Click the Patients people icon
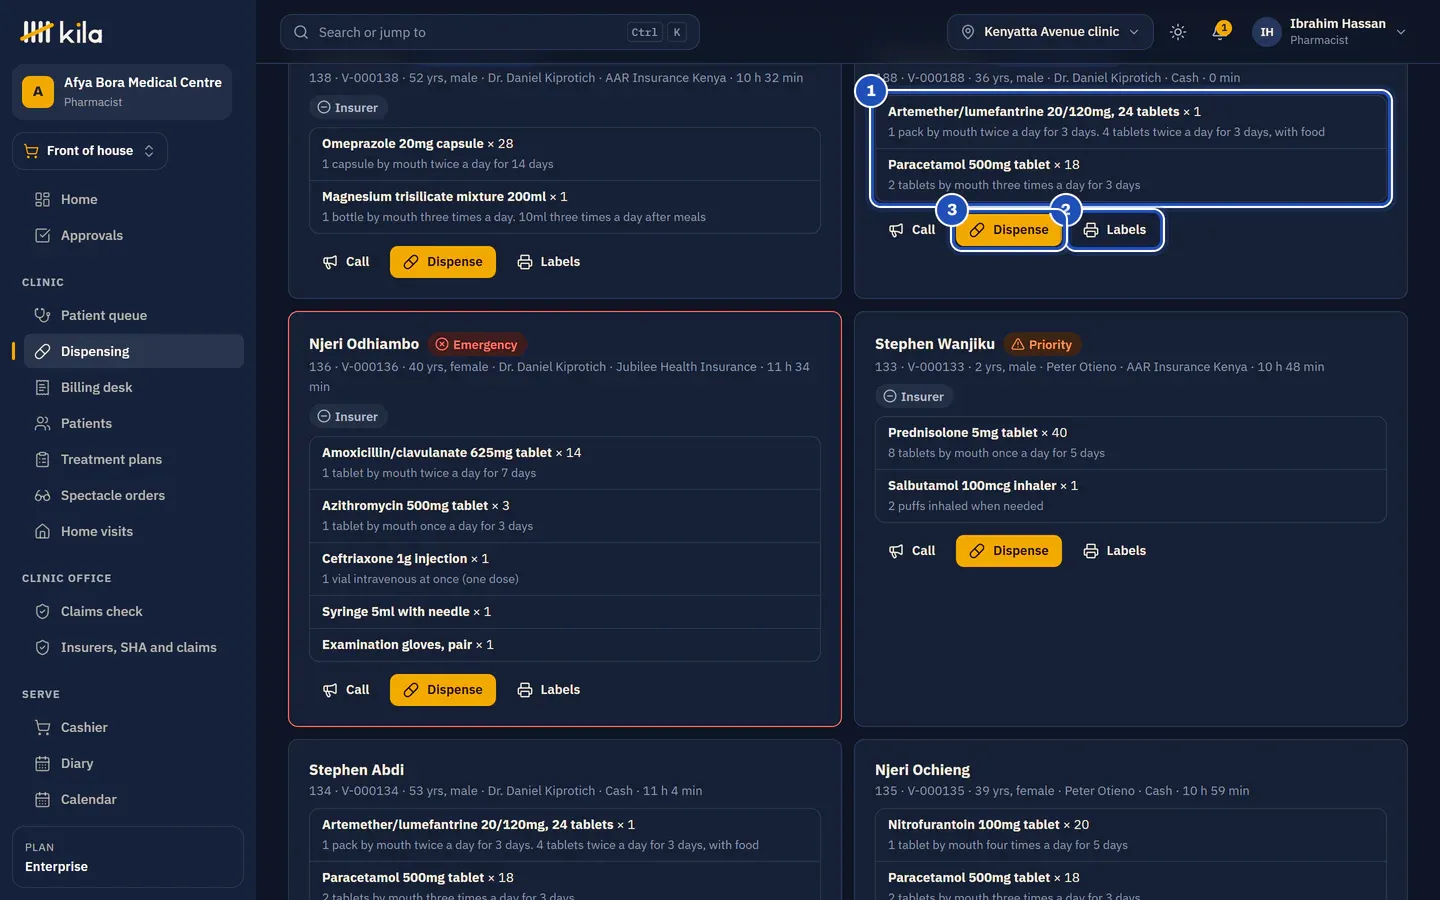1440x900 pixels. pyautogui.click(x=42, y=423)
